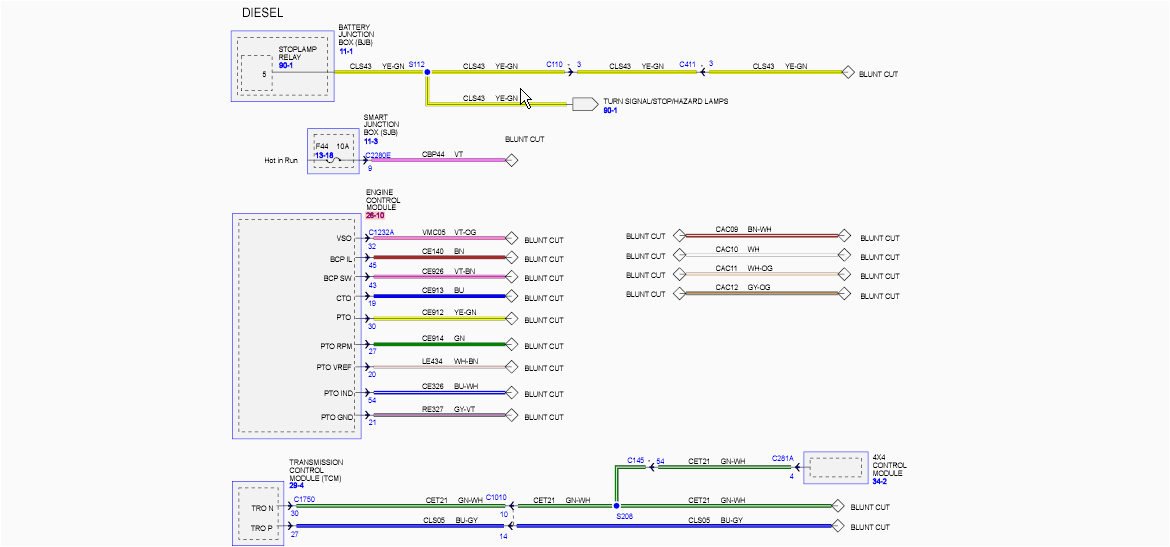Click the C1232A connector label
Image resolution: width=1170 pixels, height=547 pixels.
coord(381,232)
